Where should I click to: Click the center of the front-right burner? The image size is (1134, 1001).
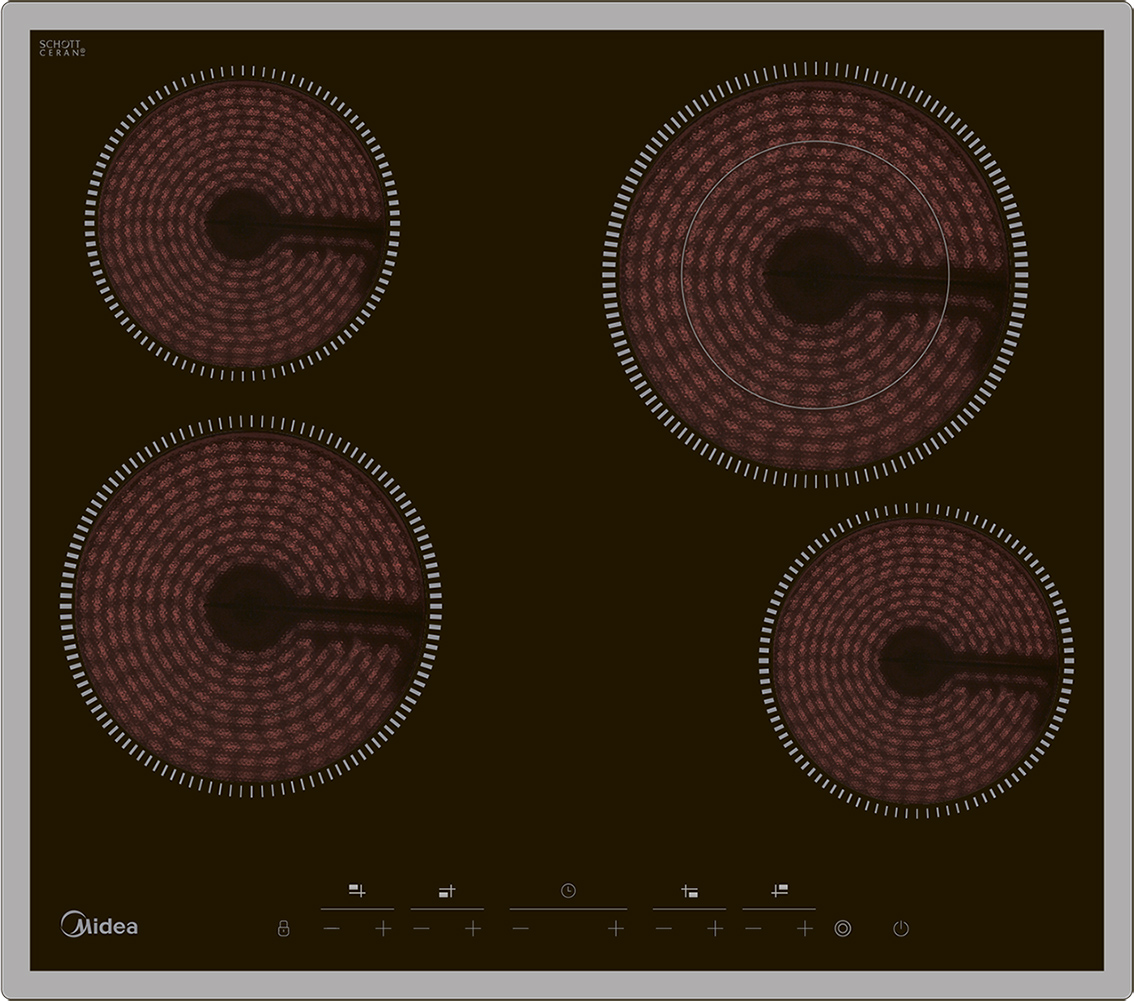click(x=916, y=661)
